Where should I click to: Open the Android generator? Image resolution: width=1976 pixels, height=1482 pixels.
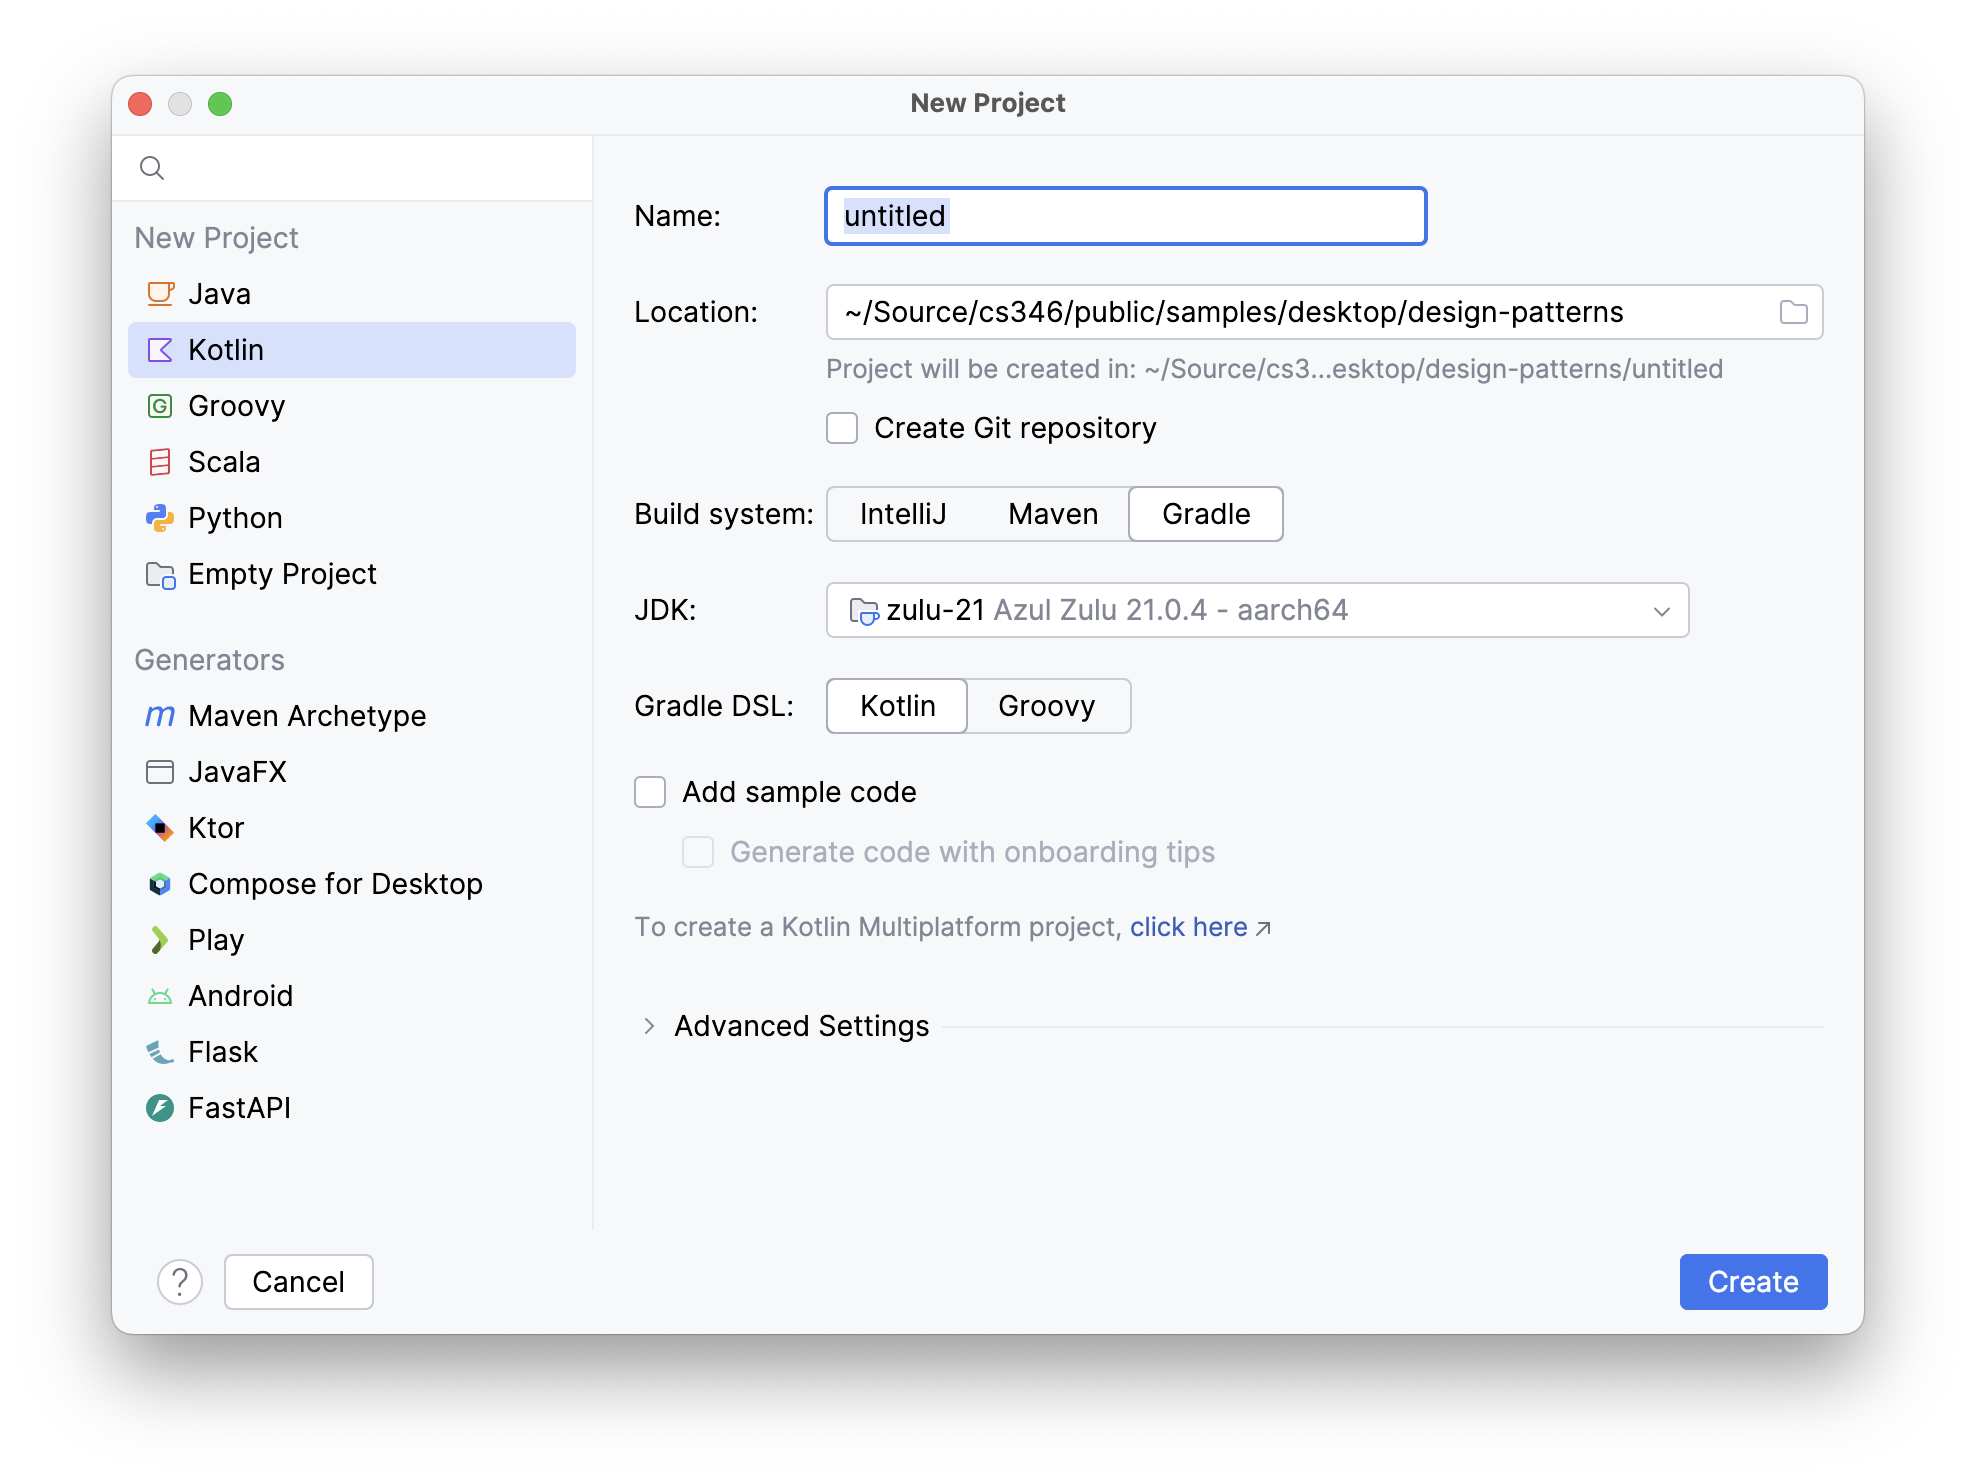[x=352, y=996]
